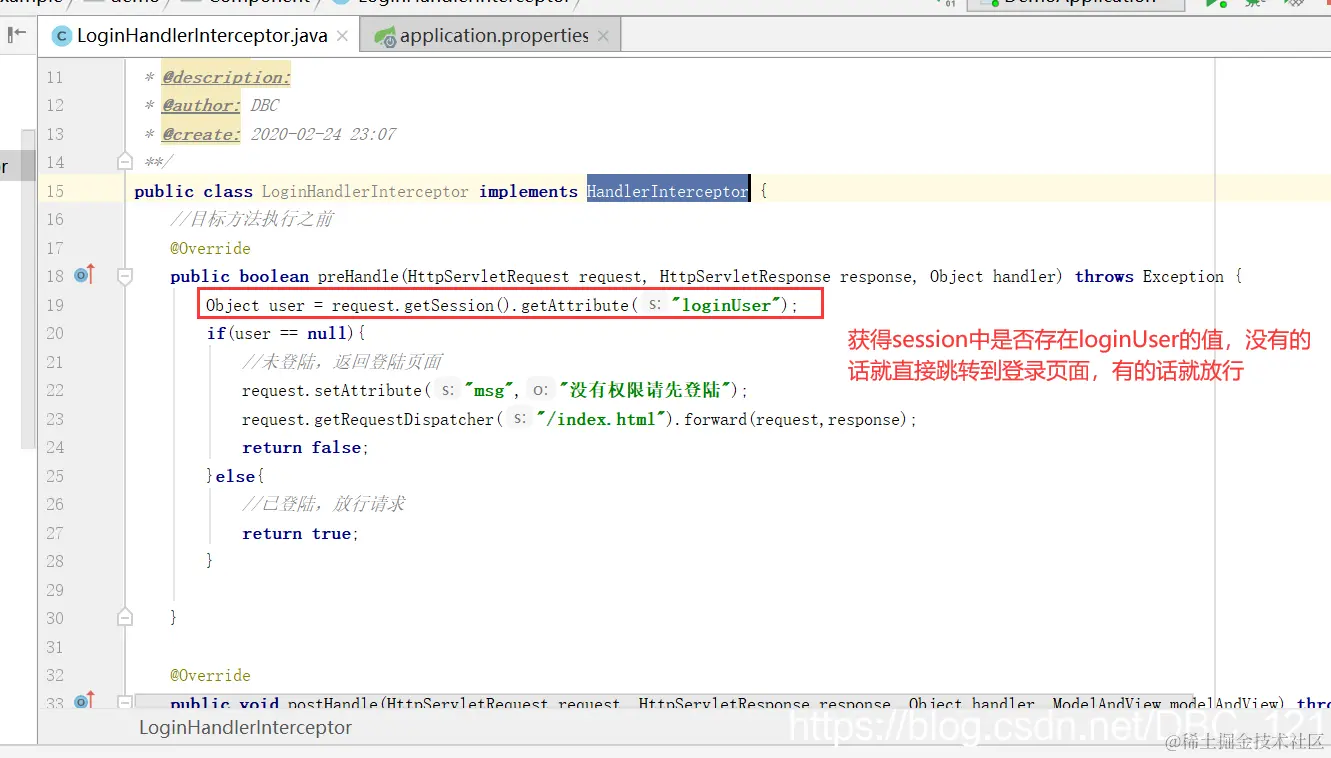Click the implements-method gutter icon on line 33

pos(84,701)
